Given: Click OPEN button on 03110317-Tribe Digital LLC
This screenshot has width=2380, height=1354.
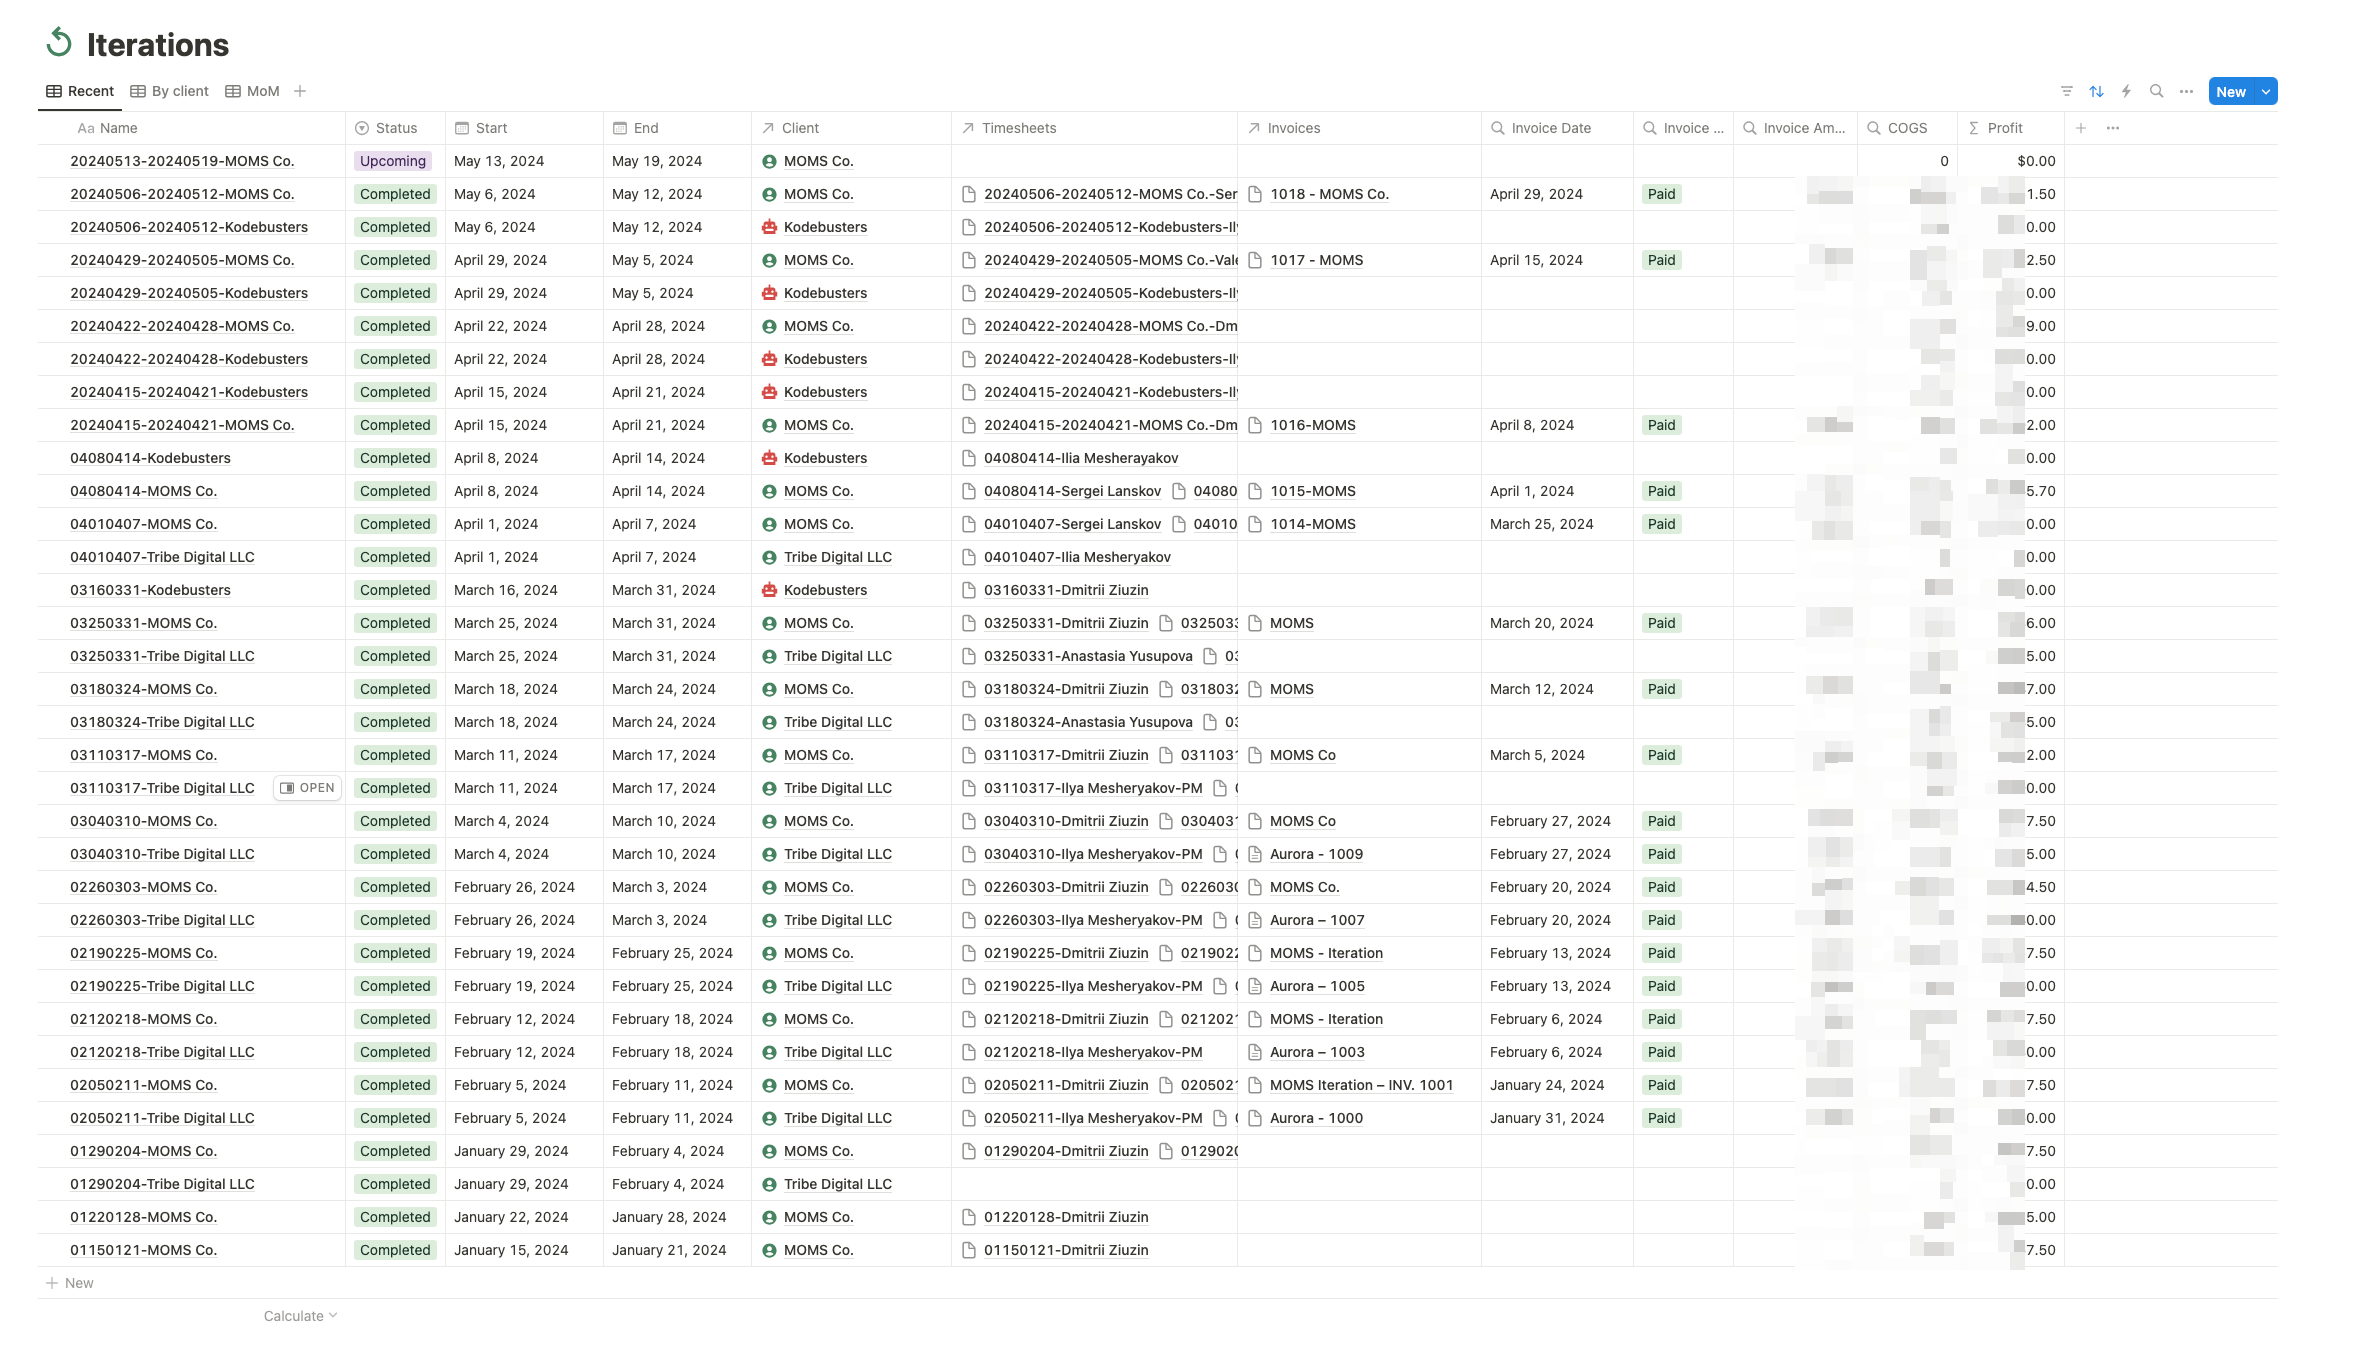Looking at the screenshot, I should [308, 788].
